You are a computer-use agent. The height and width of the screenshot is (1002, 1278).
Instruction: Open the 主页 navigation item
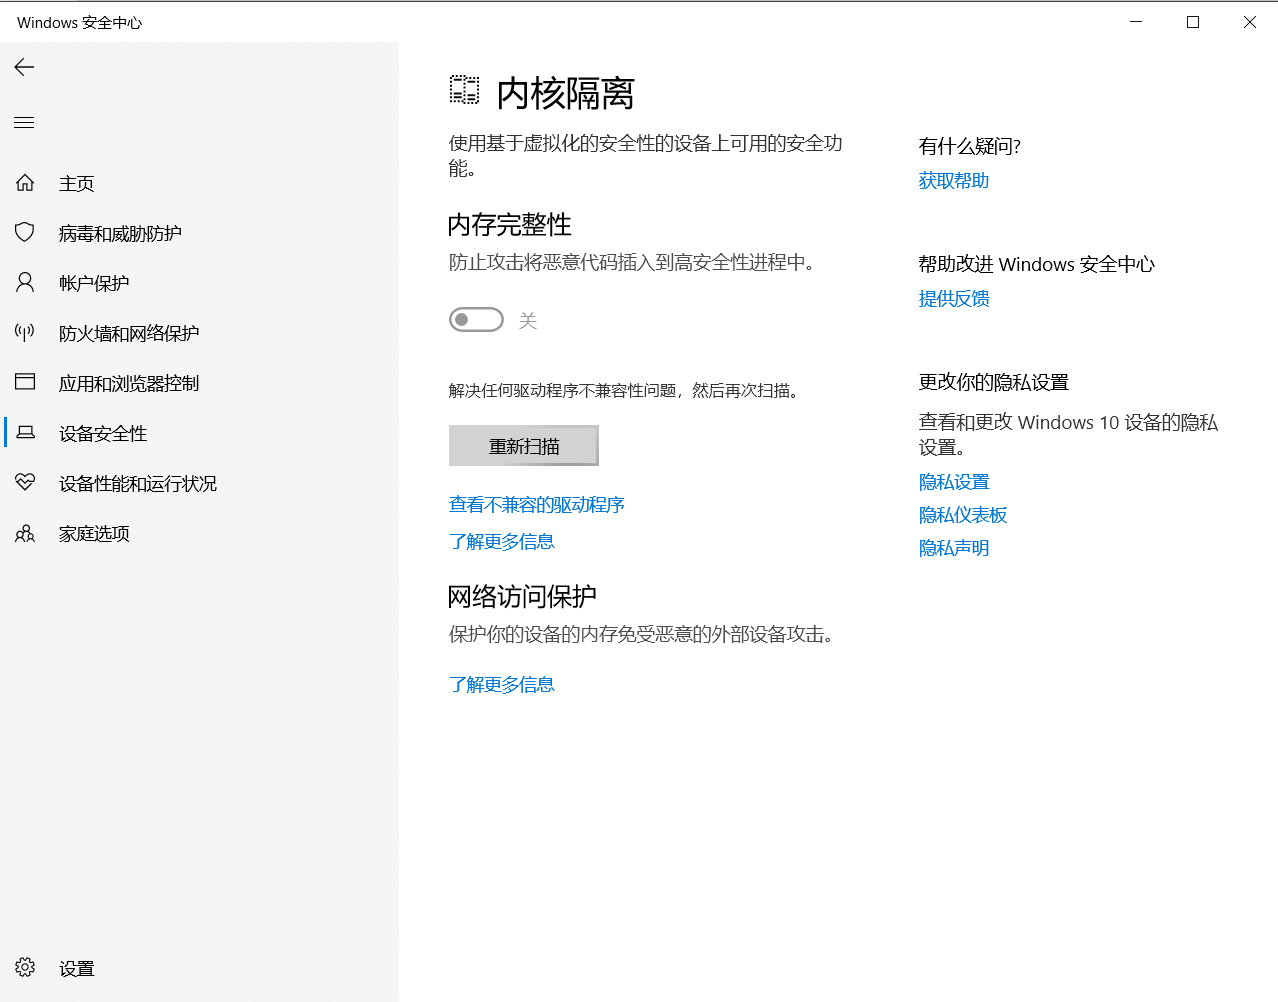coord(200,183)
